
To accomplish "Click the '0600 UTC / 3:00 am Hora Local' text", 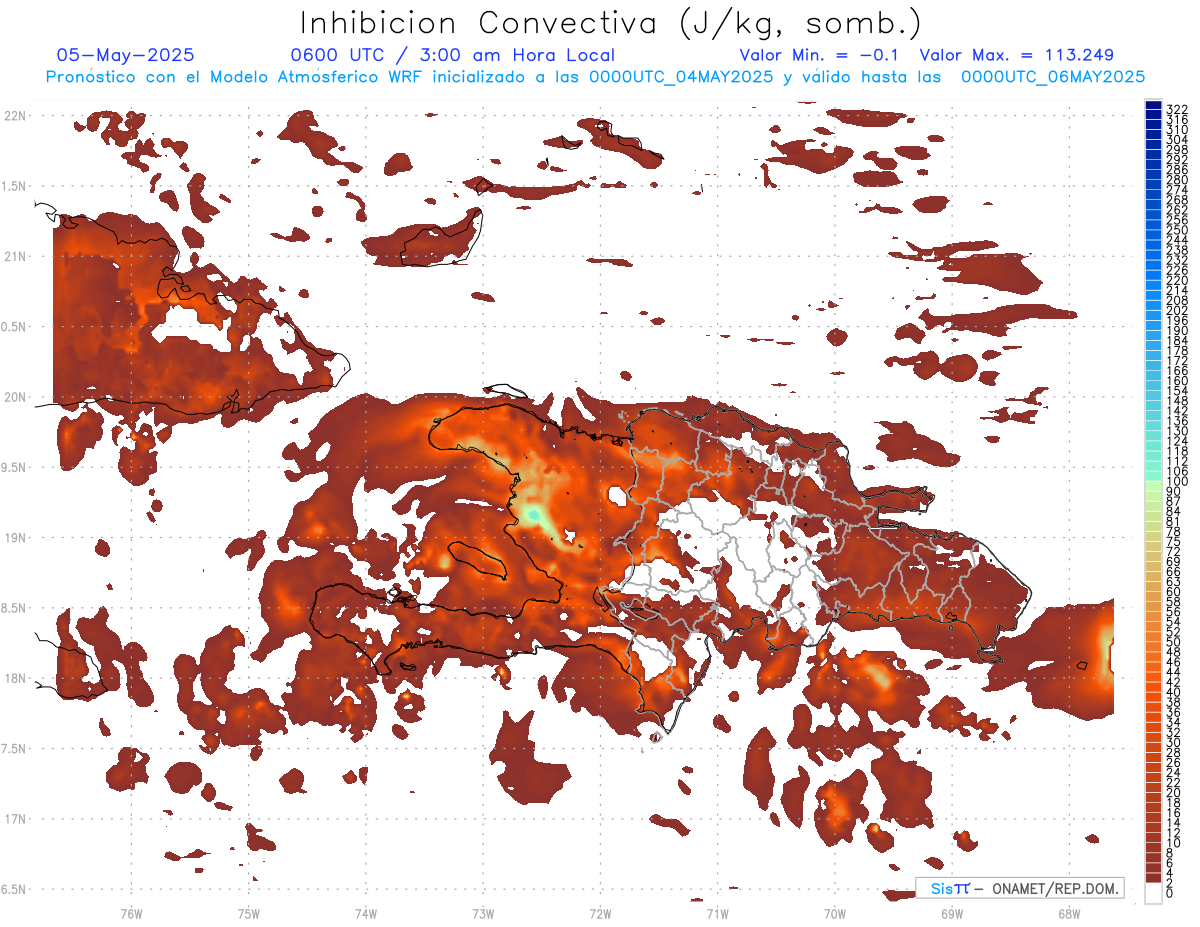I will pyautogui.click(x=452, y=55).
